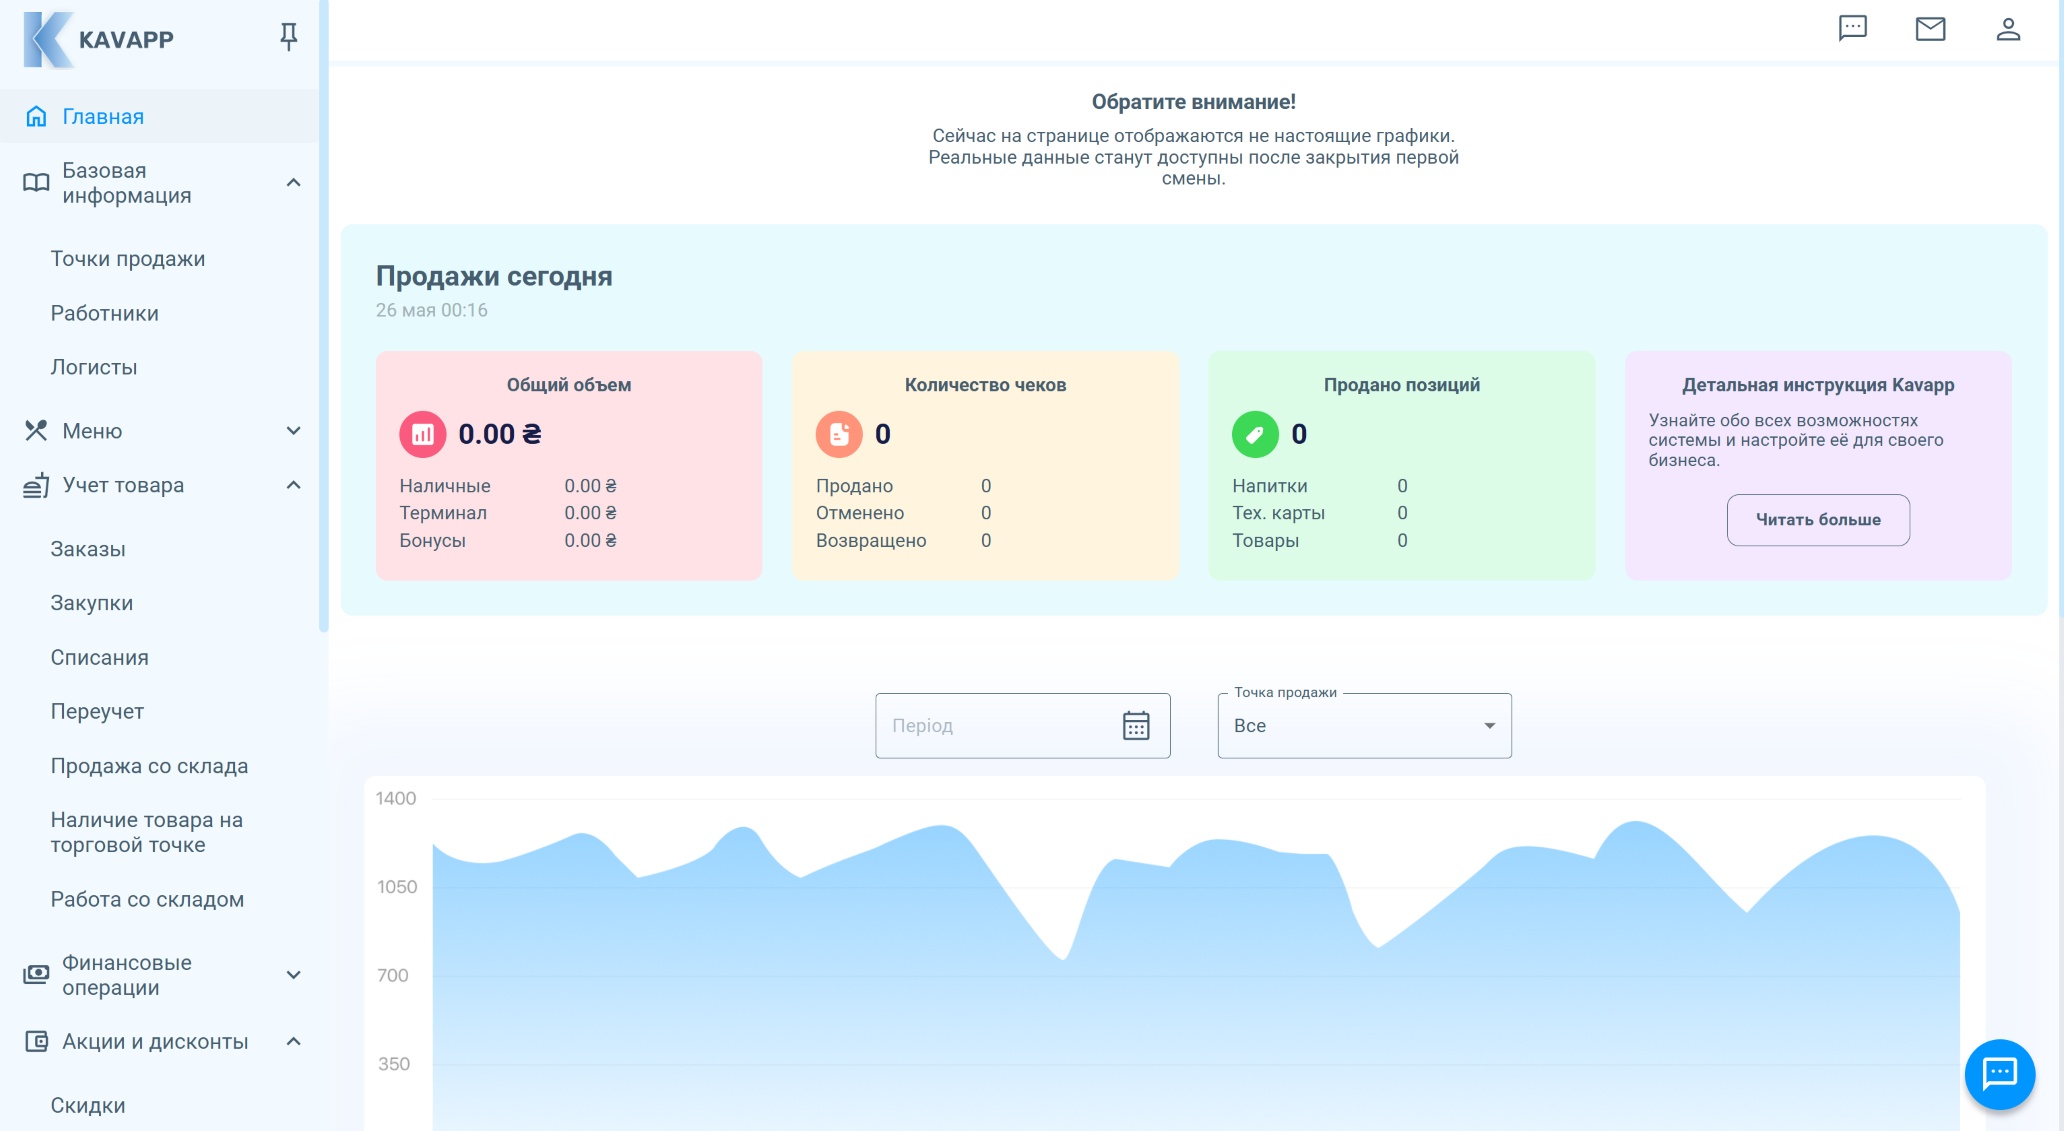Click the Напитки row in Продано позиций
The image size is (2064, 1131).
(1320, 486)
